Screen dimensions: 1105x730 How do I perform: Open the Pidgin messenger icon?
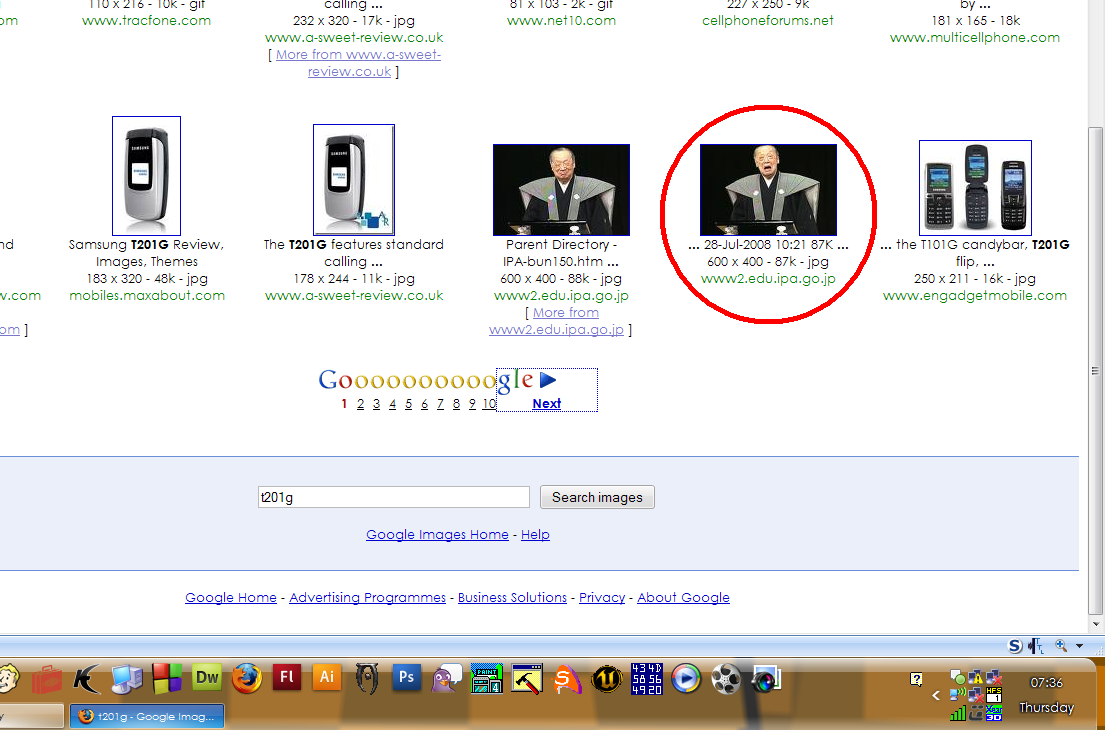click(447, 679)
